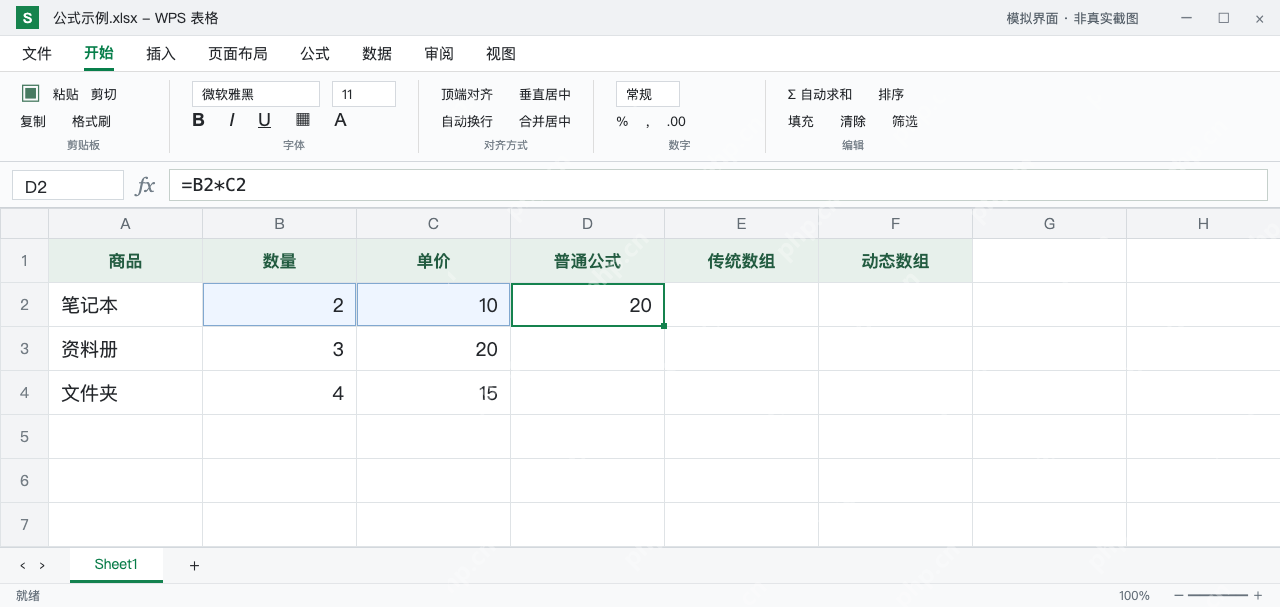Toggle italic formatting (I)
Image resolution: width=1280 pixels, height=608 pixels.
coord(232,120)
